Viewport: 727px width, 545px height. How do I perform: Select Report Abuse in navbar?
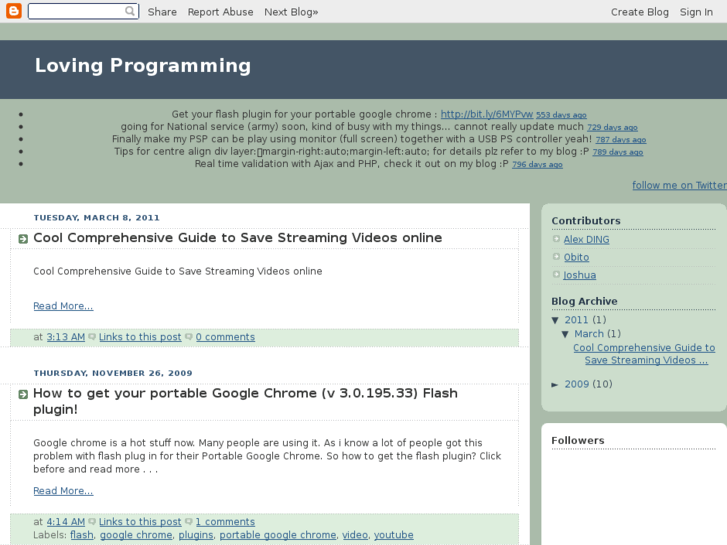[x=220, y=12]
